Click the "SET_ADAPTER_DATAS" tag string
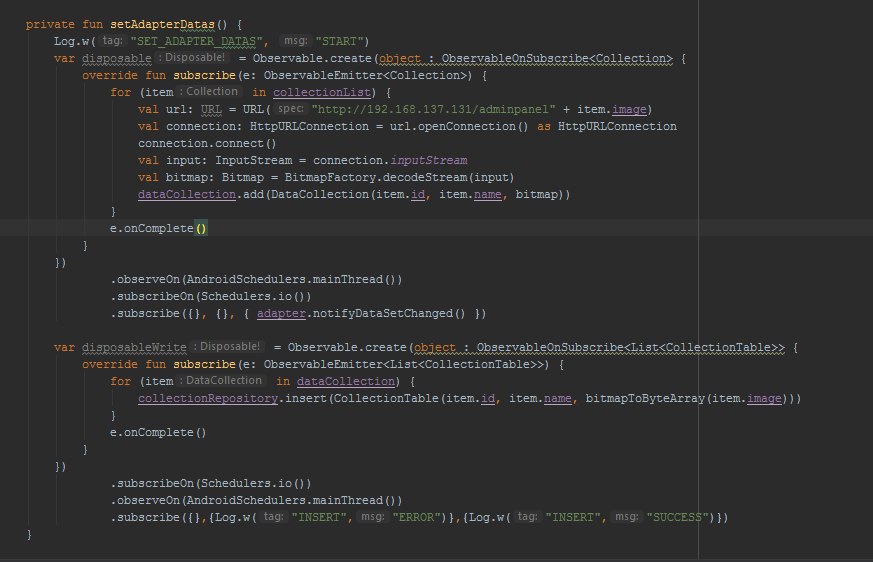873x562 pixels. point(196,41)
